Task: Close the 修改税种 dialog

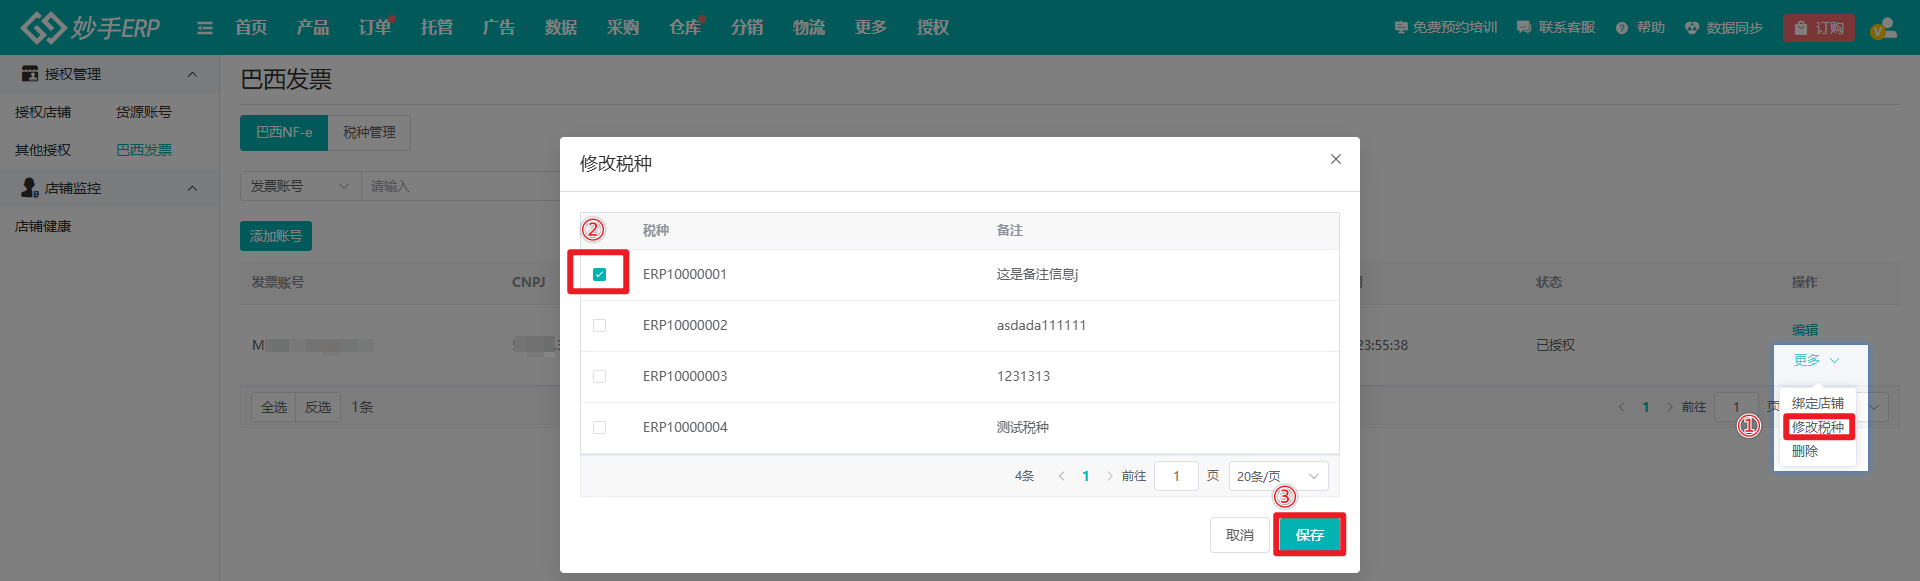Action: pos(1336,159)
